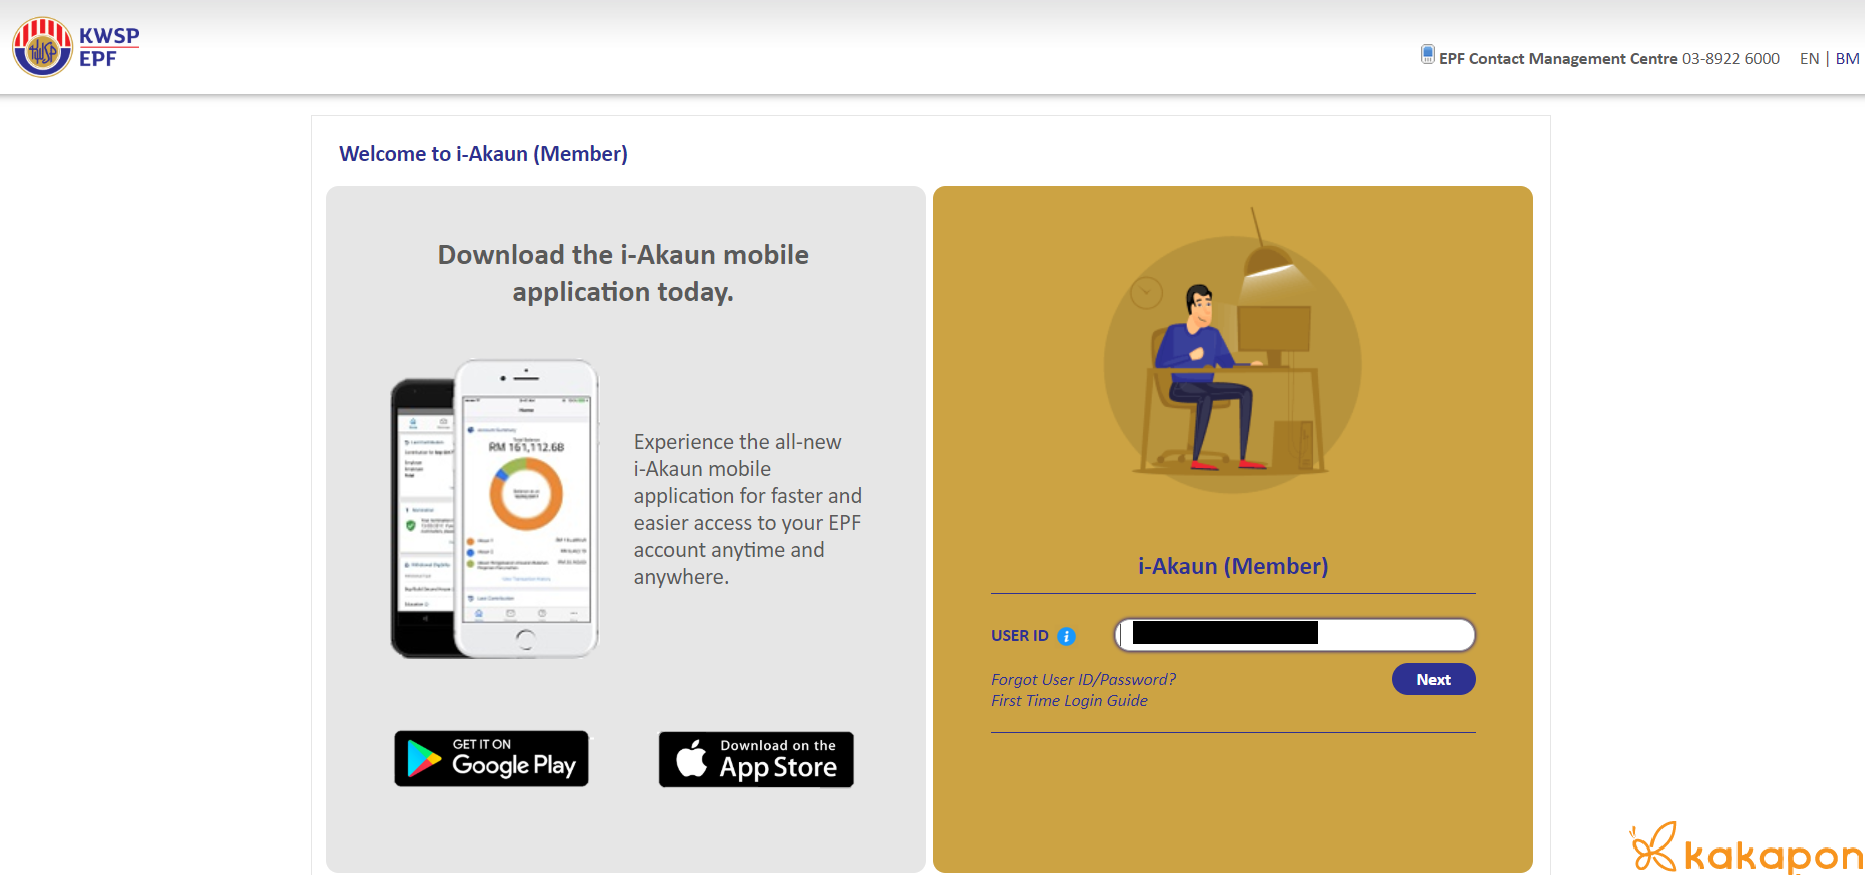The image size is (1865, 875).
Task: Click the Welcome to i-Akaun (Member) heading
Action: (x=483, y=154)
